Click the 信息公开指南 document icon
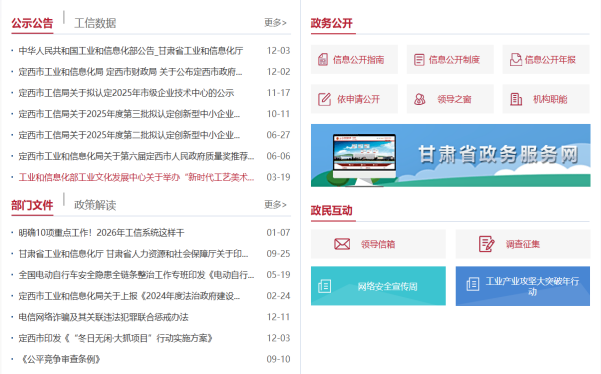Image resolution: width=601 pixels, height=374 pixels. [323, 59]
